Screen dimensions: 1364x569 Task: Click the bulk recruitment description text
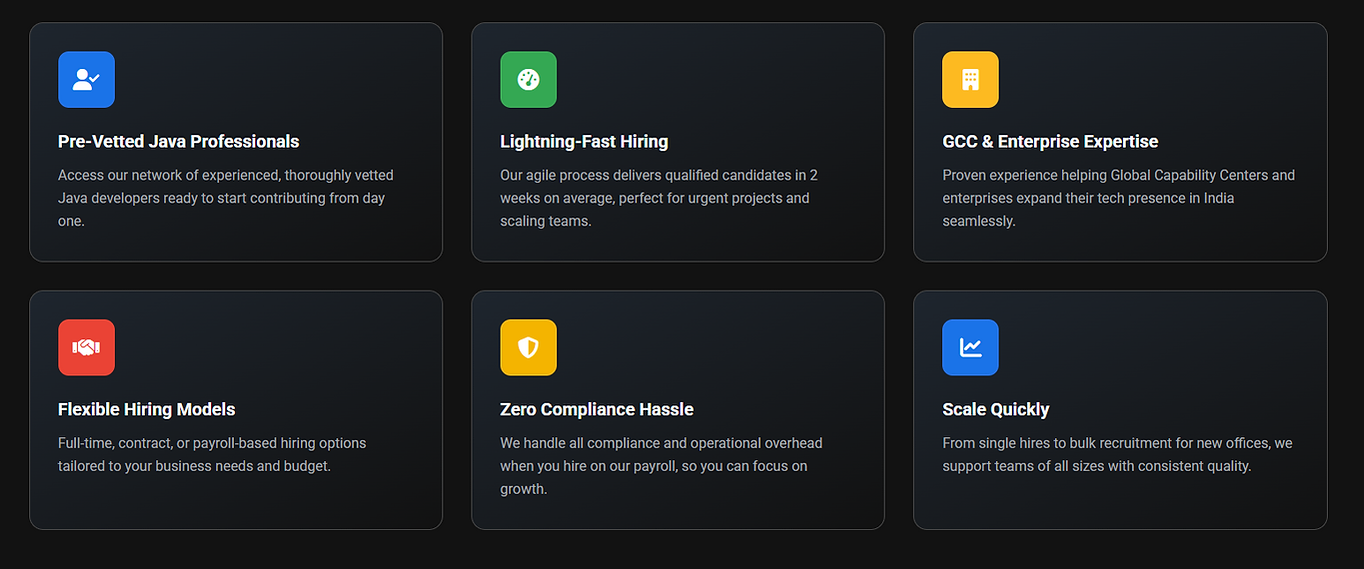pyautogui.click(x=1117, y=454)
